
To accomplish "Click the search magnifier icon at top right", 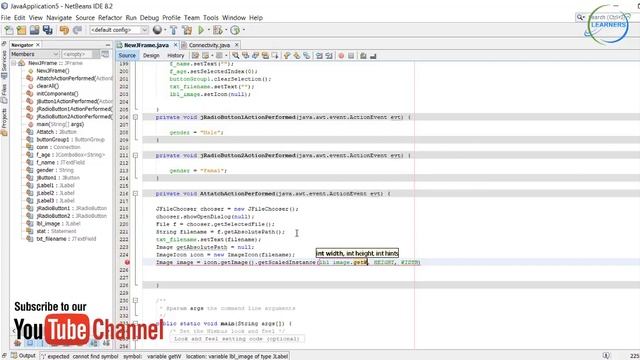I will (x=580, y=17).
